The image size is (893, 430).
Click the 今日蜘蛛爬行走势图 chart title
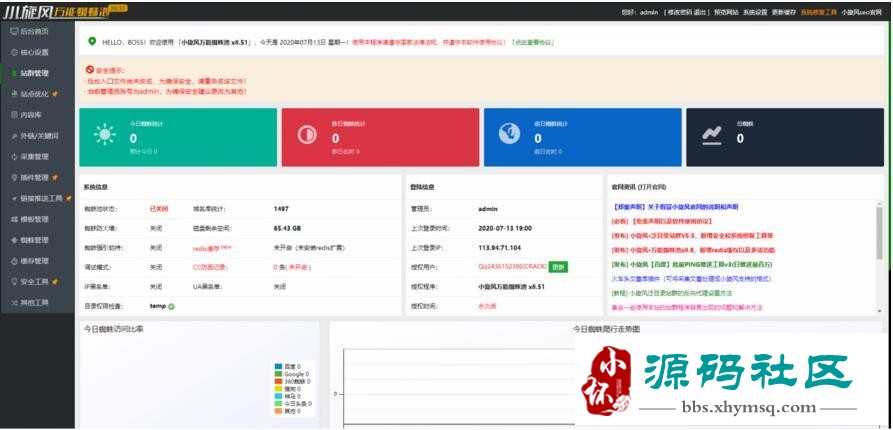point(607,329)
